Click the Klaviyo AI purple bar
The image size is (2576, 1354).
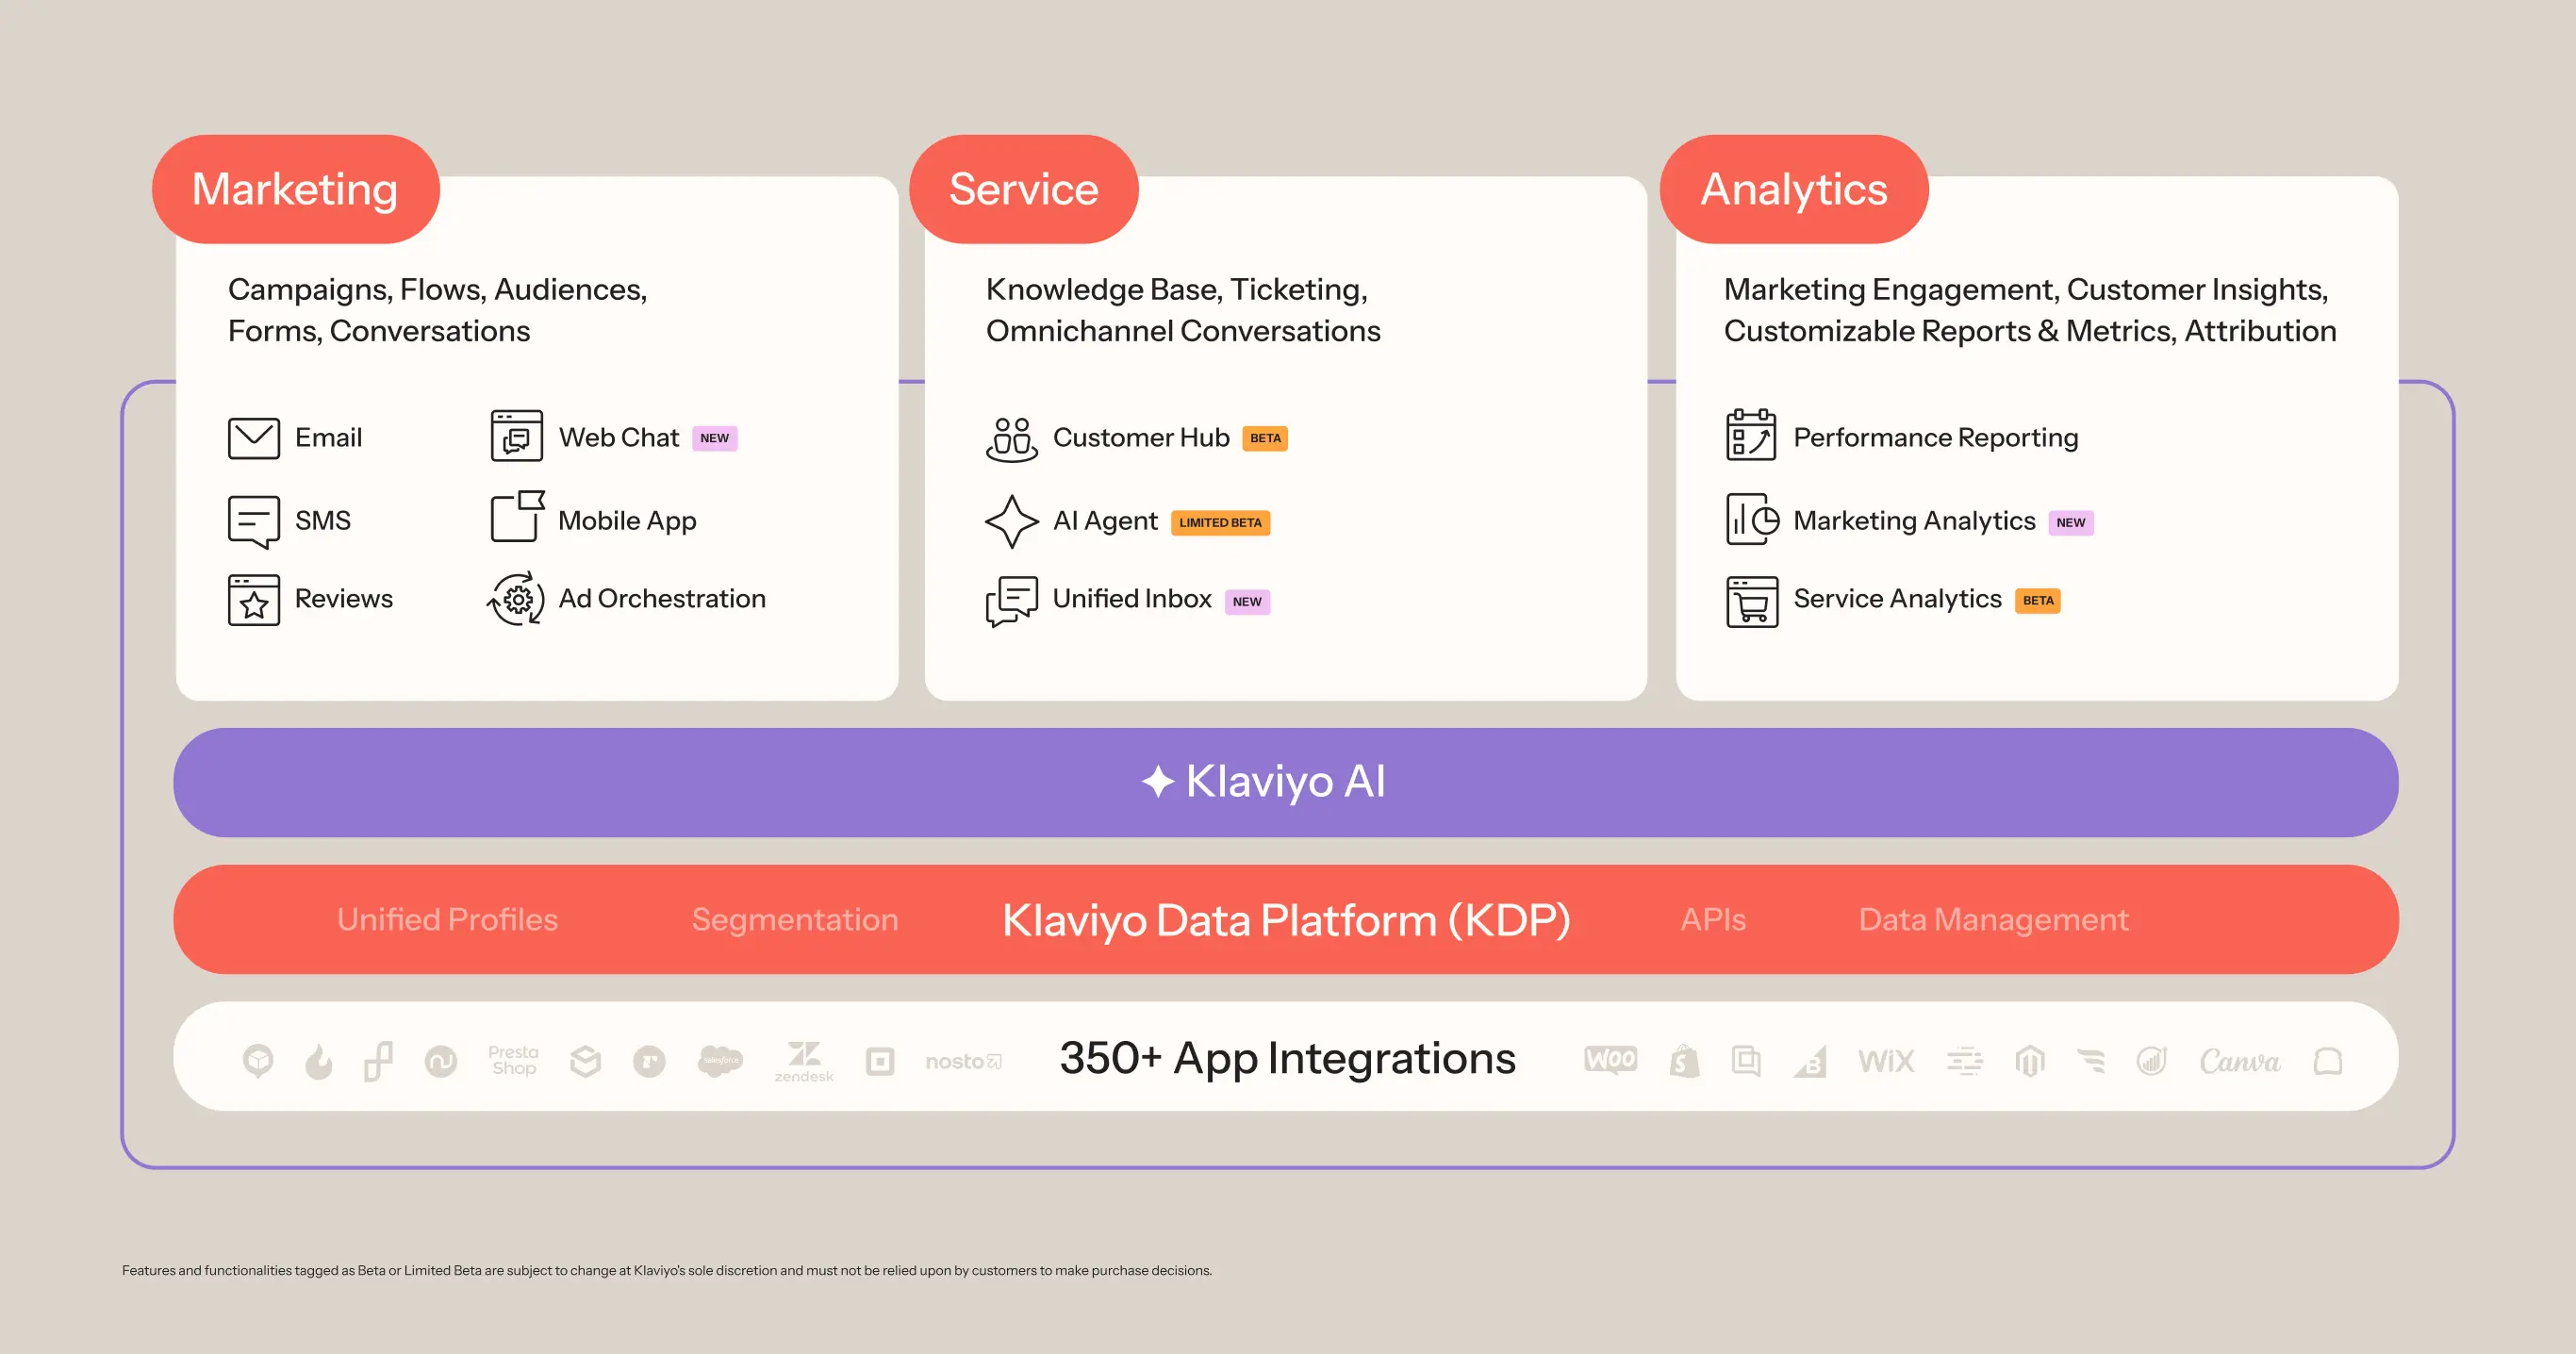[1285, 782]
